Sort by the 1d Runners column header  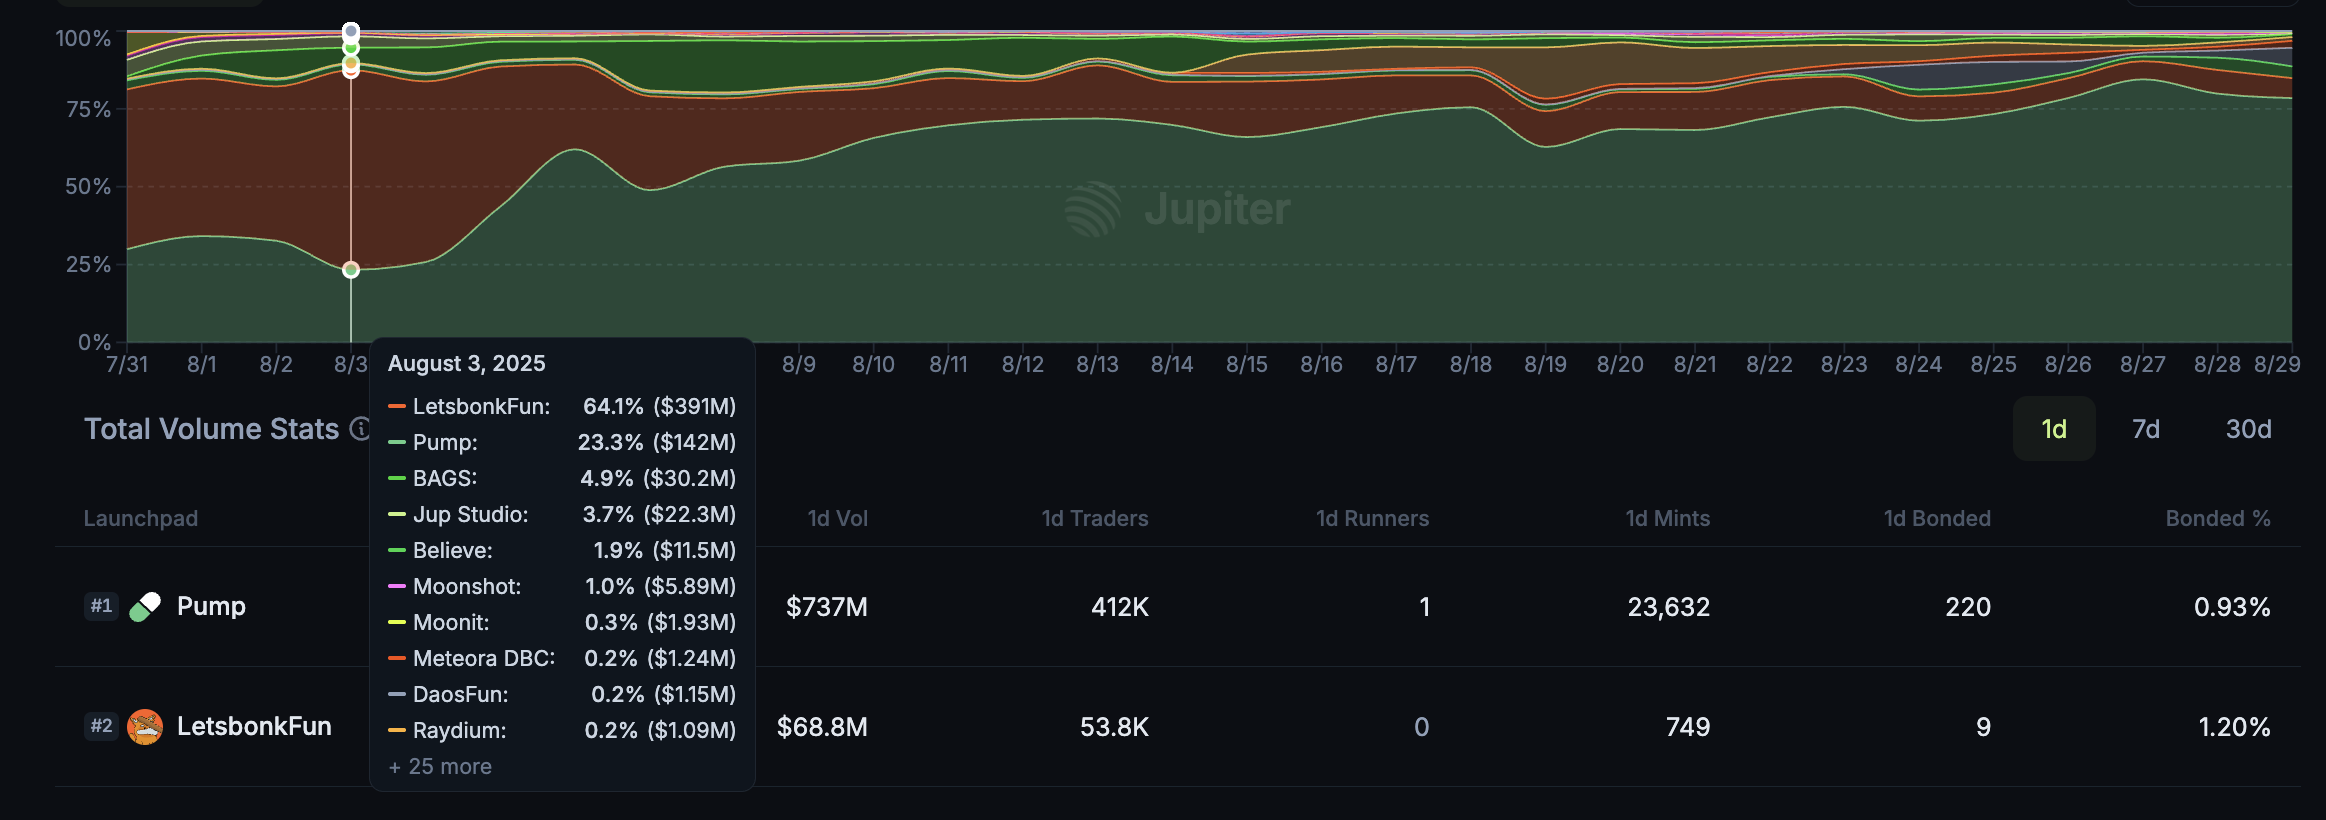tap(1373, 518)
